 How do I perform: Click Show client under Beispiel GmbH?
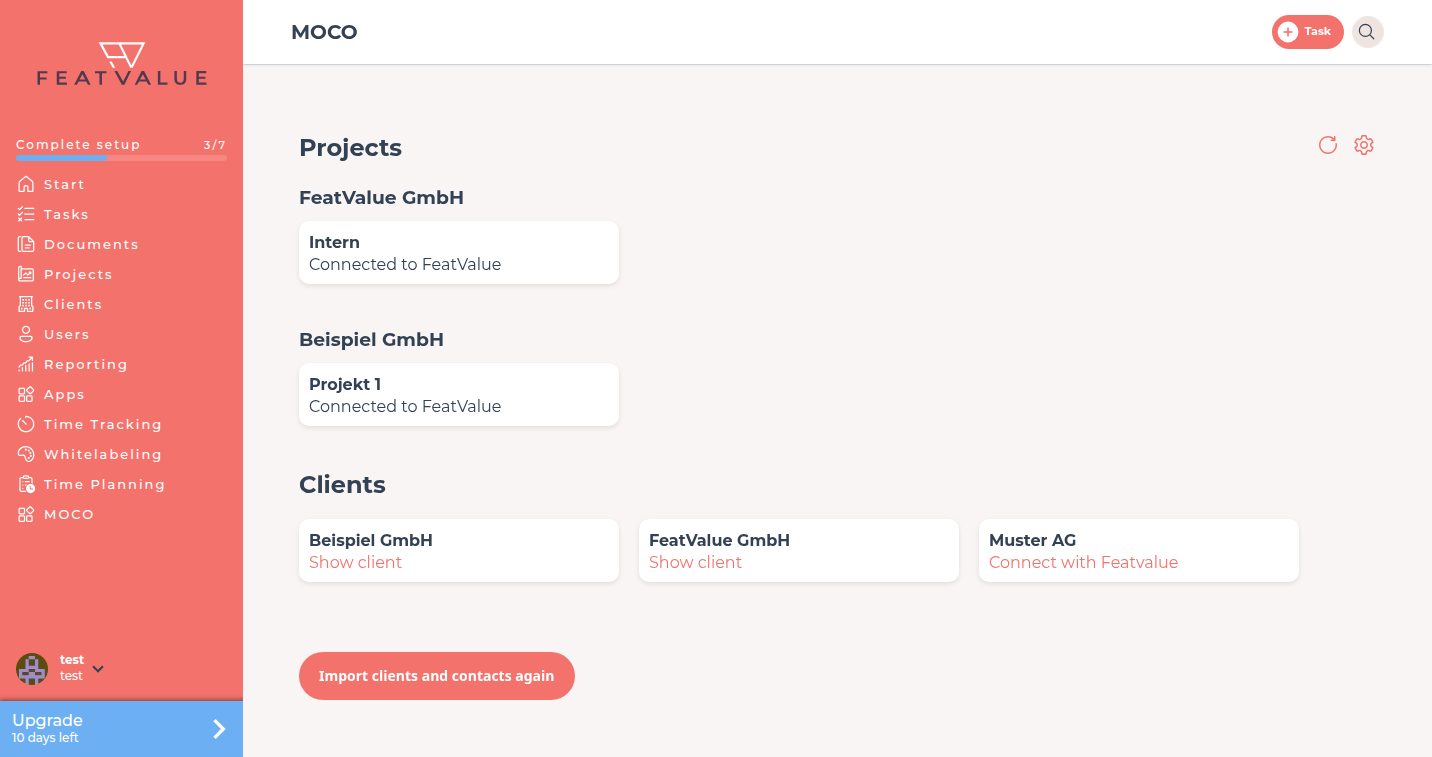click(x=355, y=562)
